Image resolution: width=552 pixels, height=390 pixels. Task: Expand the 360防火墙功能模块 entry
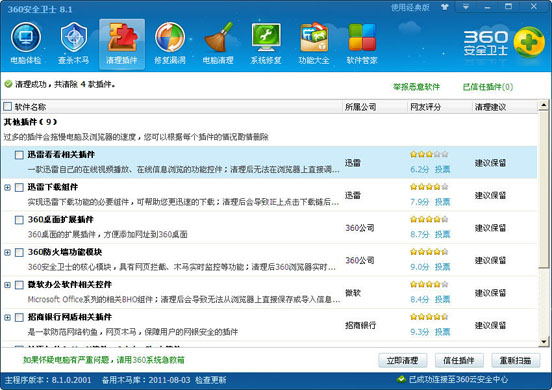pos(7,252)
